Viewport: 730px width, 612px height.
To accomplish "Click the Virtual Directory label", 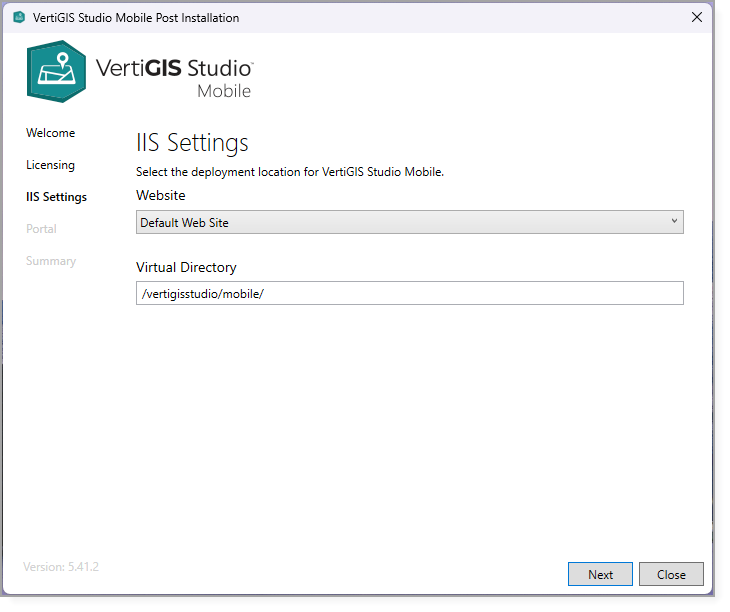I will coord(186,268).
